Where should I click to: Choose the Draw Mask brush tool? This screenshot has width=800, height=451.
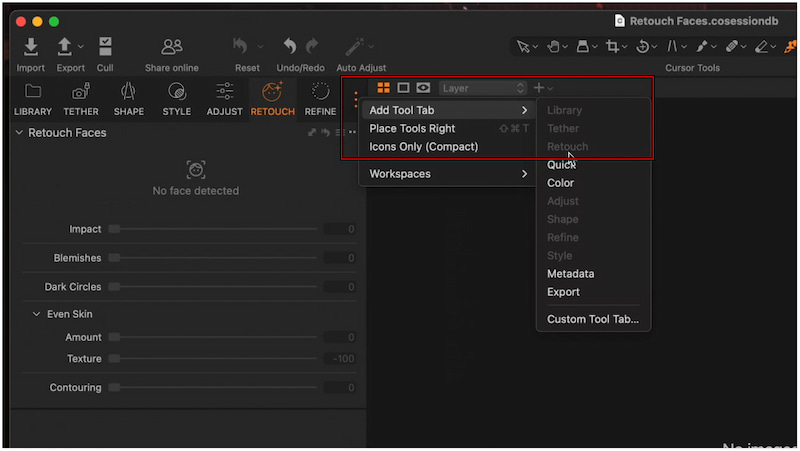pyautogui.click(x=702, y=46)
